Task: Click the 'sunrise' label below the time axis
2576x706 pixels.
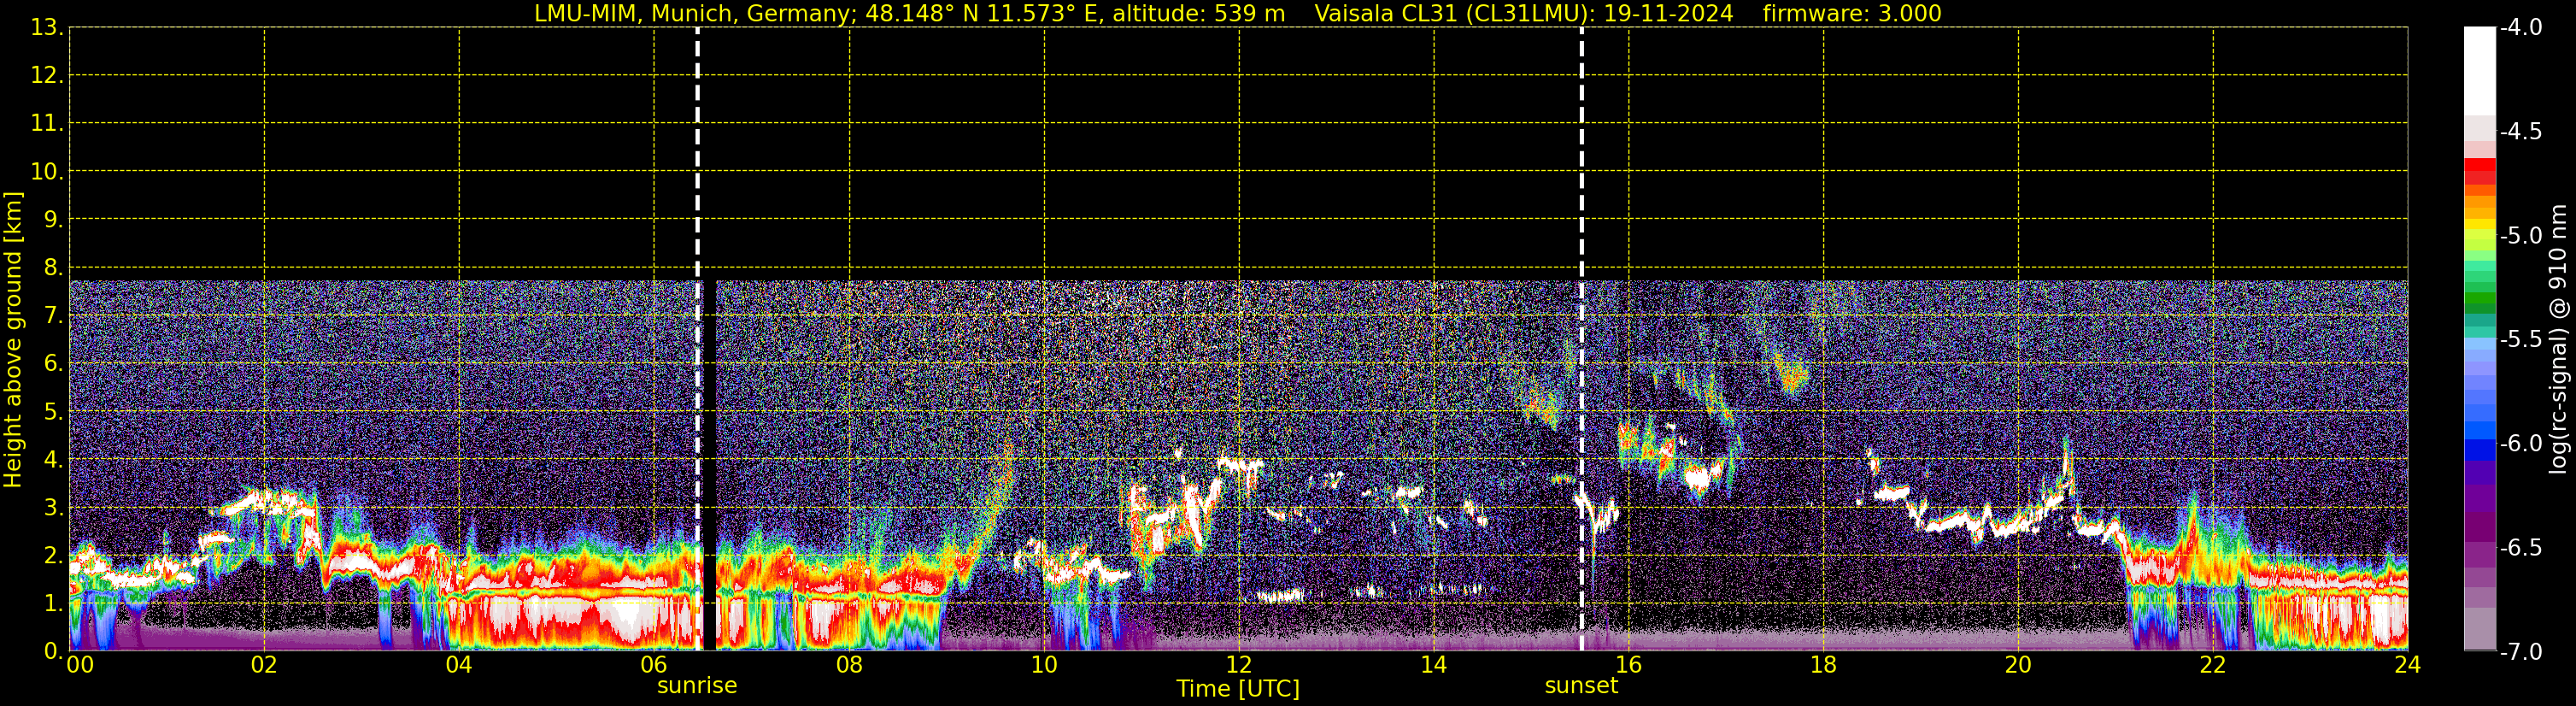Action: [697, 686]
